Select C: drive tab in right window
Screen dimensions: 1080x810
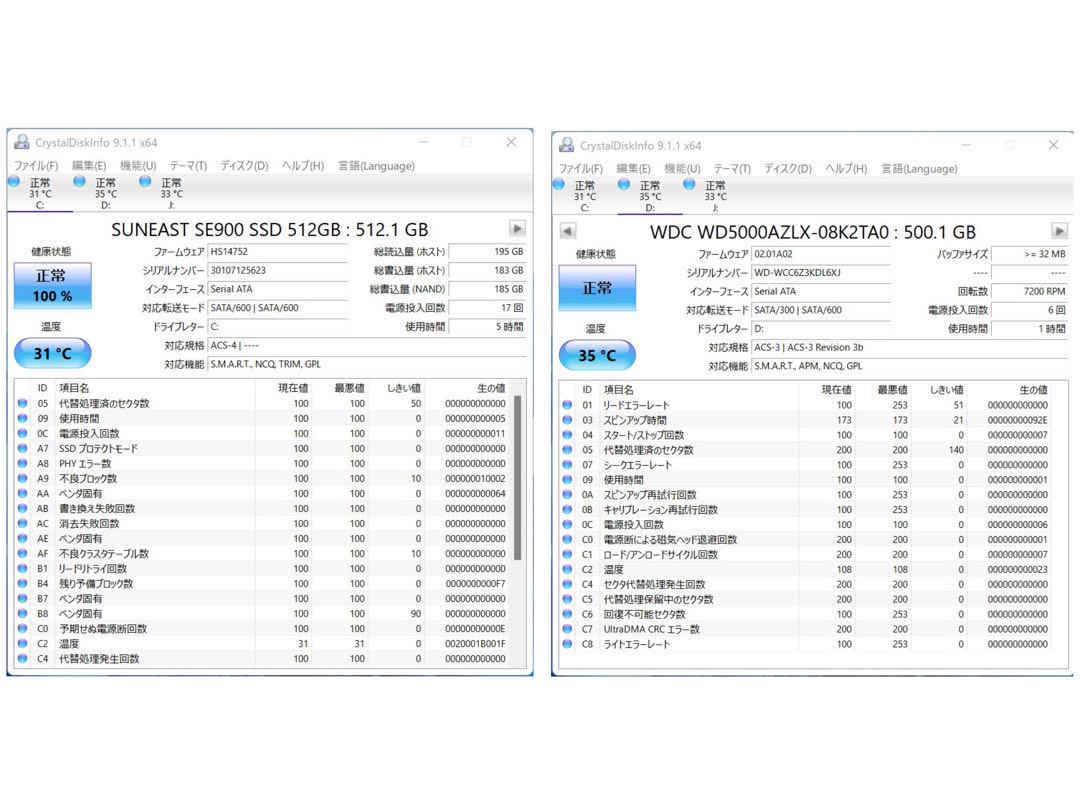coord(584,196)
